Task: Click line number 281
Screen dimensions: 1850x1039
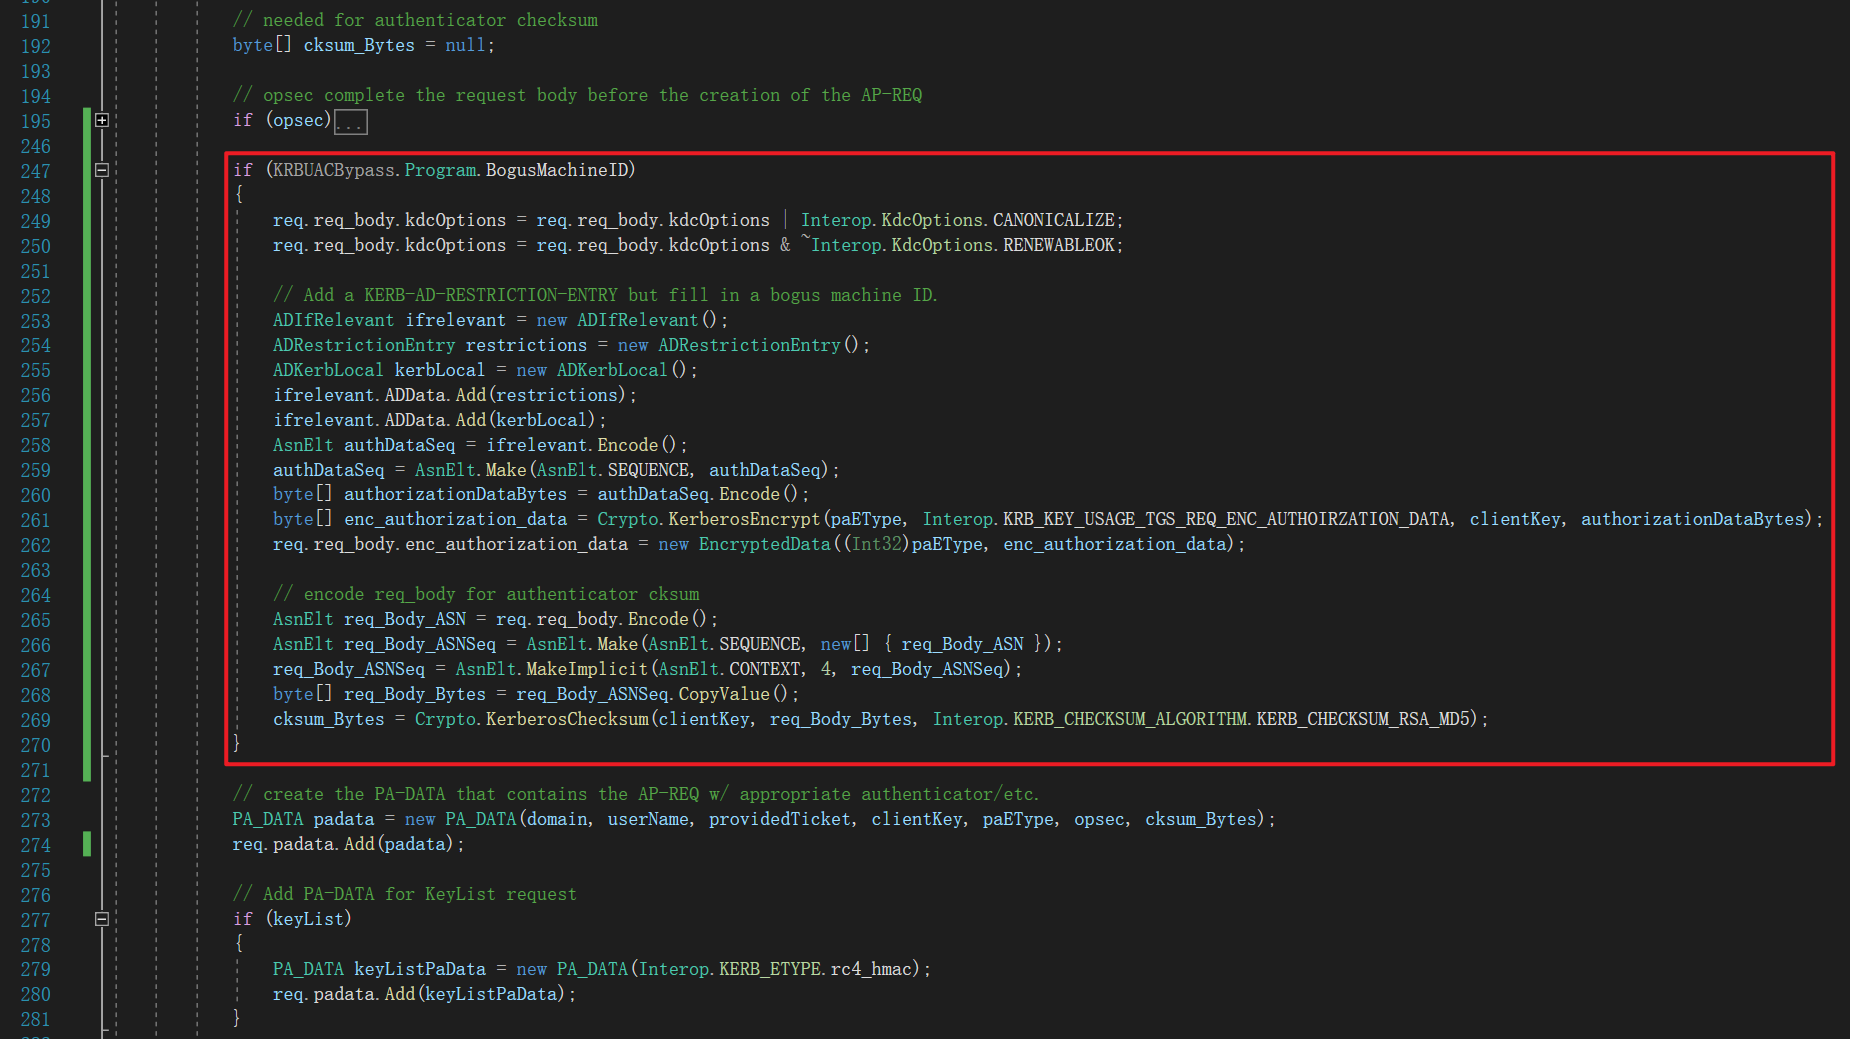Action: pos(35,1019)
